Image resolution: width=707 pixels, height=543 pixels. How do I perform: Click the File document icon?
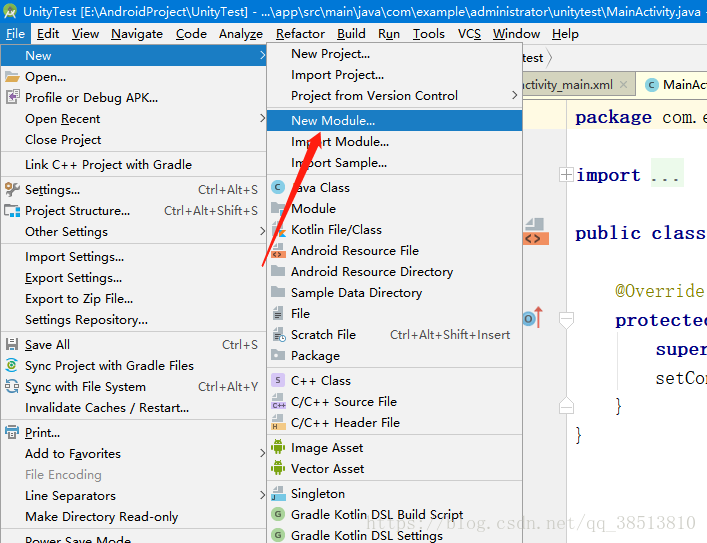coord(278,313)
